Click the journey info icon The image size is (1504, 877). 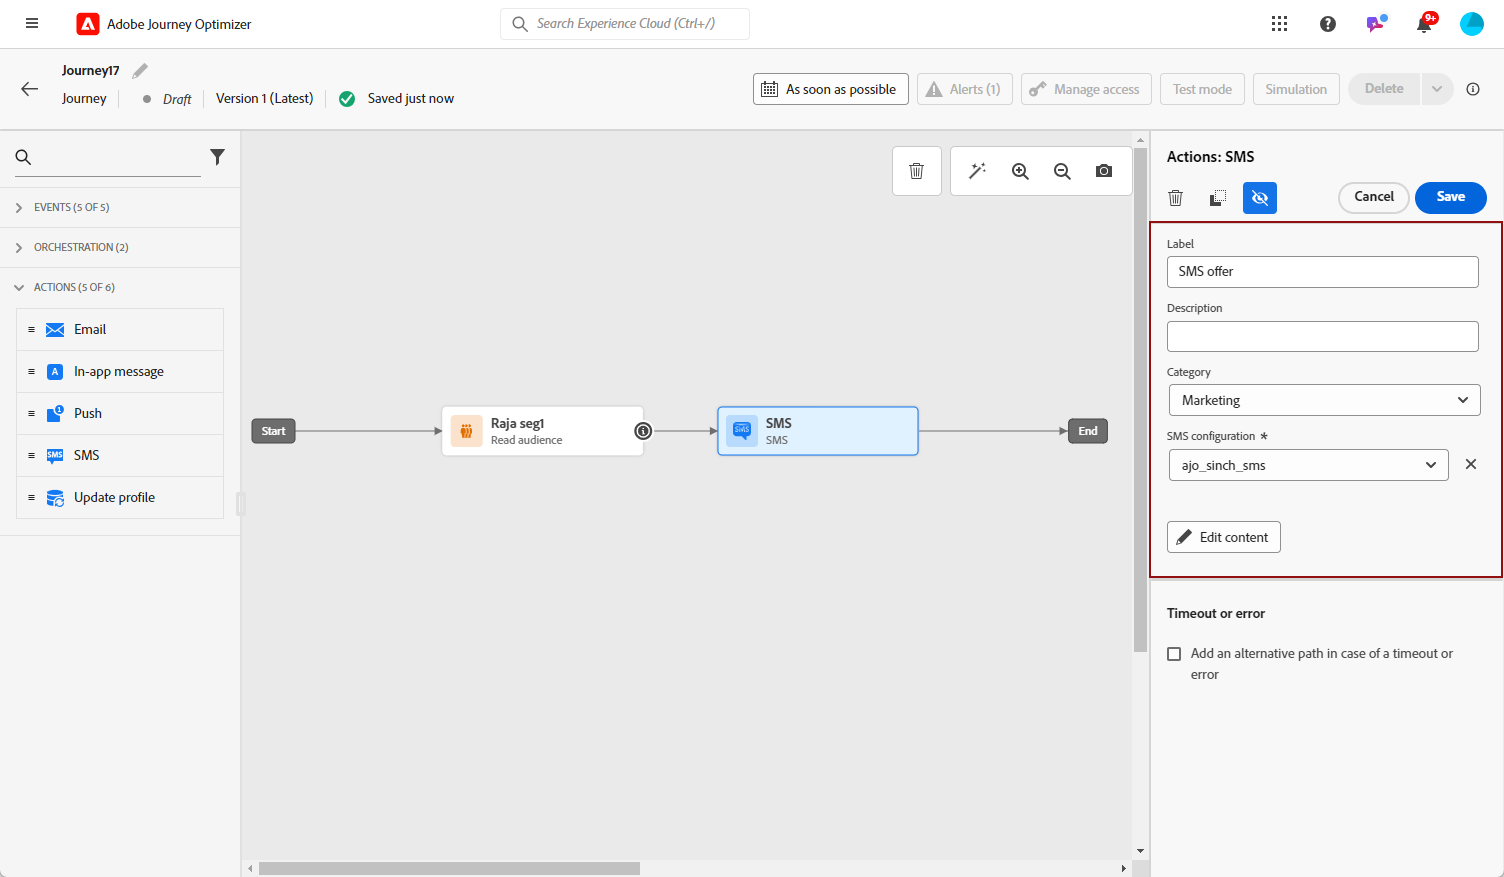click(1473, 89)
